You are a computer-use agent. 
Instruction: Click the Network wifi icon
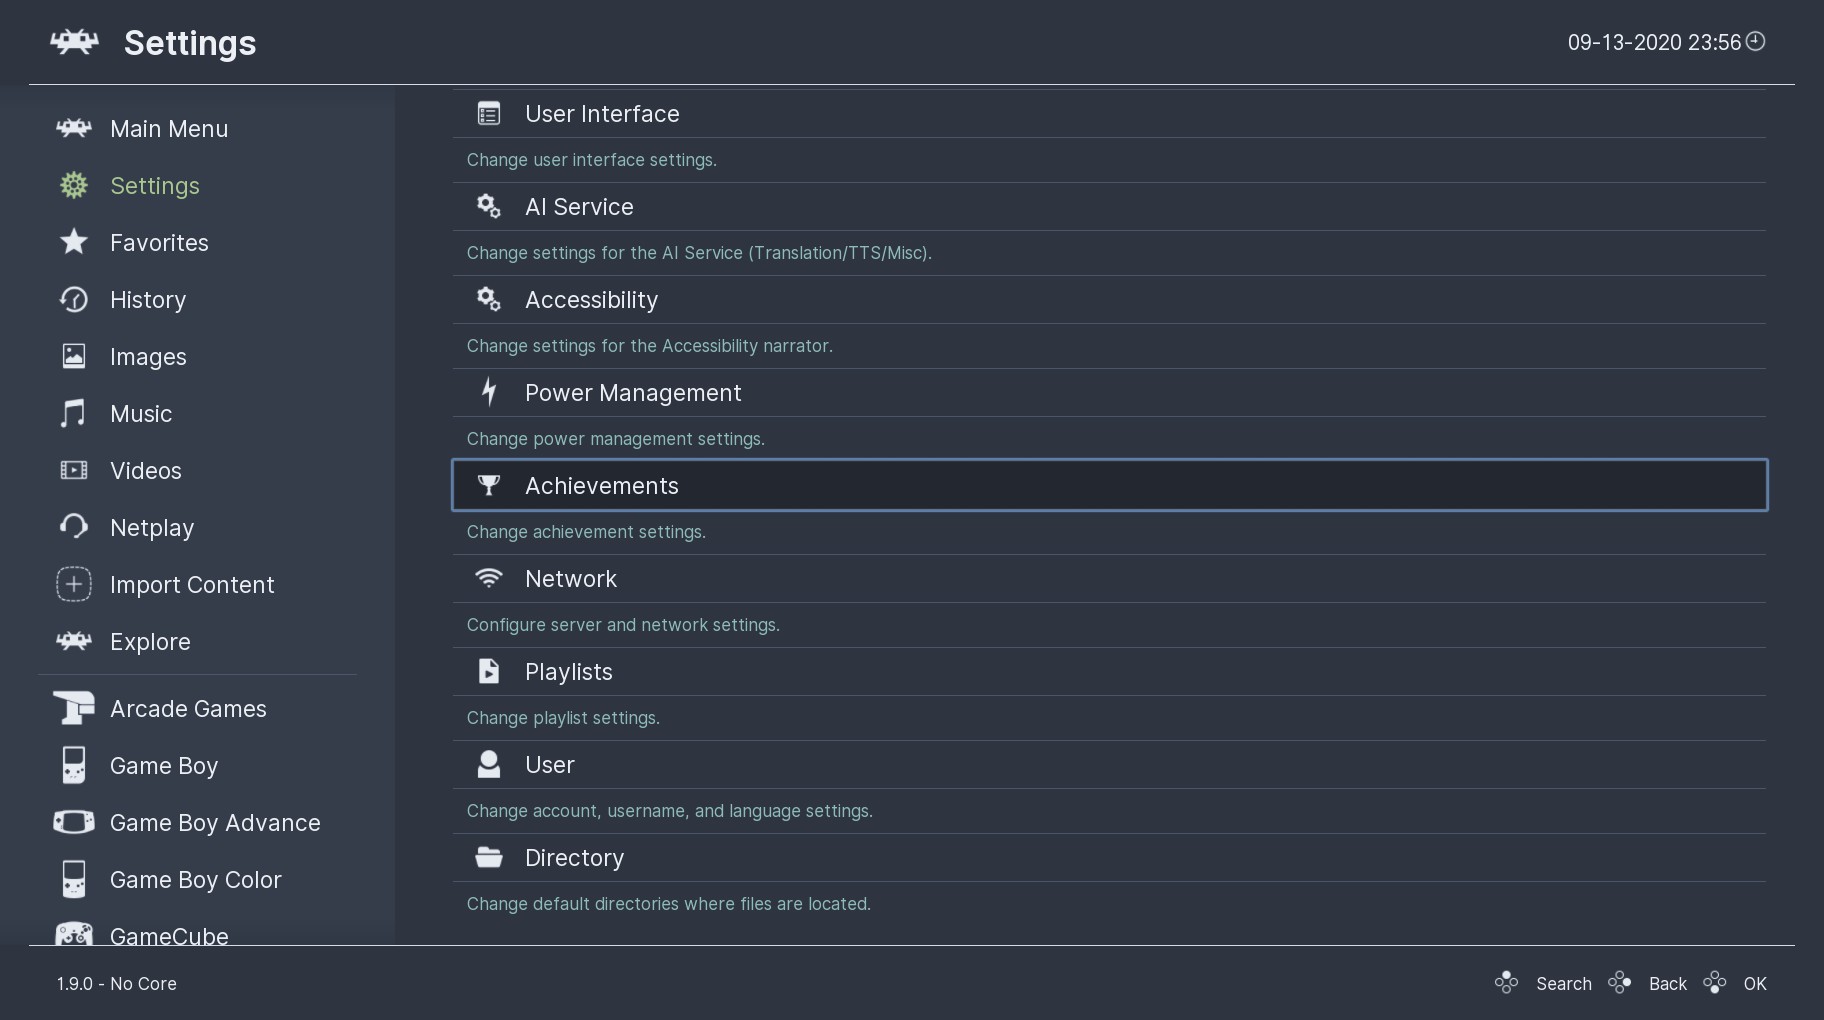[x=488, y=578]
